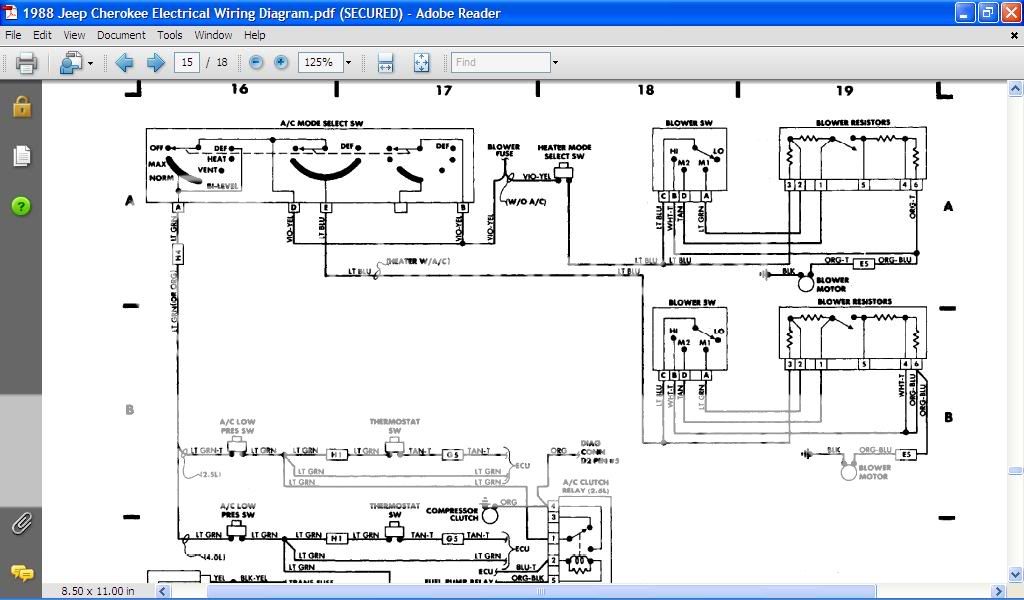Expand the 125% zoom level dropdown
The image size is (1024, 600).
pos(348,63)
